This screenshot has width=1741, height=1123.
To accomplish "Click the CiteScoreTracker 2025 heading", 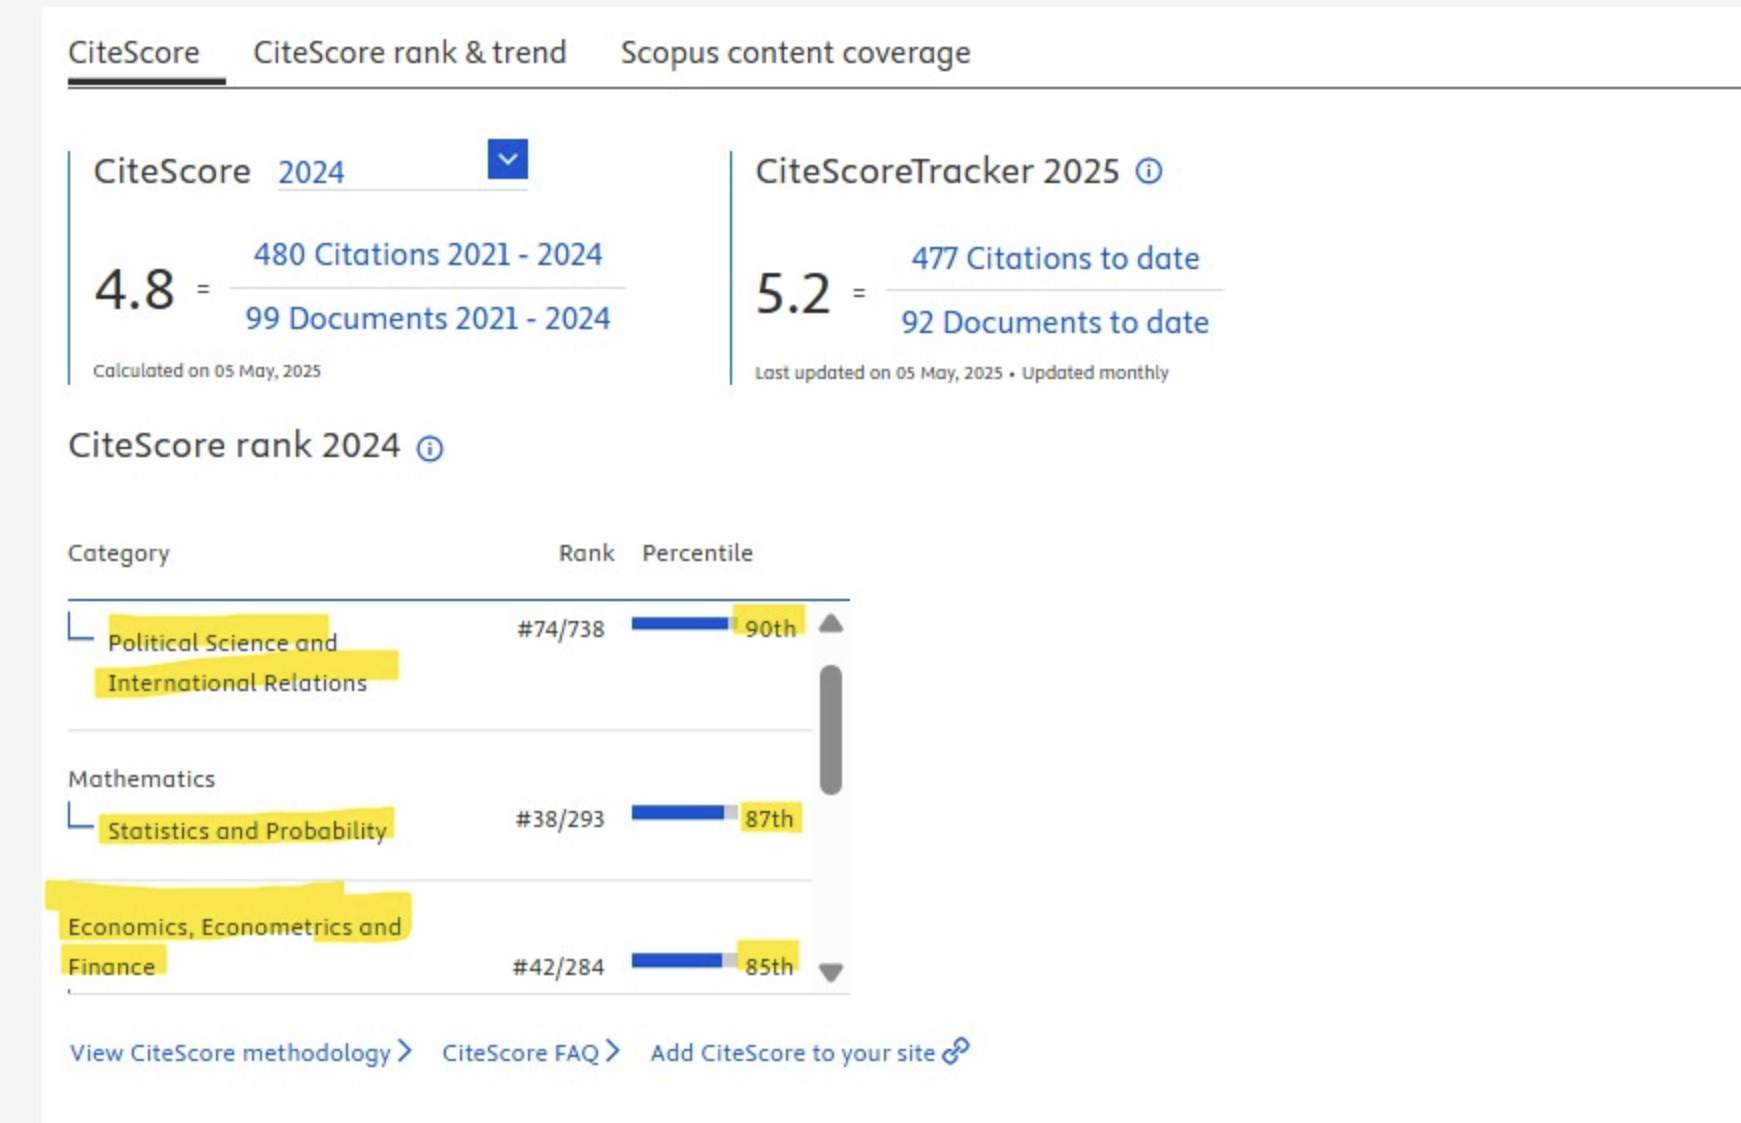I will click(937, 171).
